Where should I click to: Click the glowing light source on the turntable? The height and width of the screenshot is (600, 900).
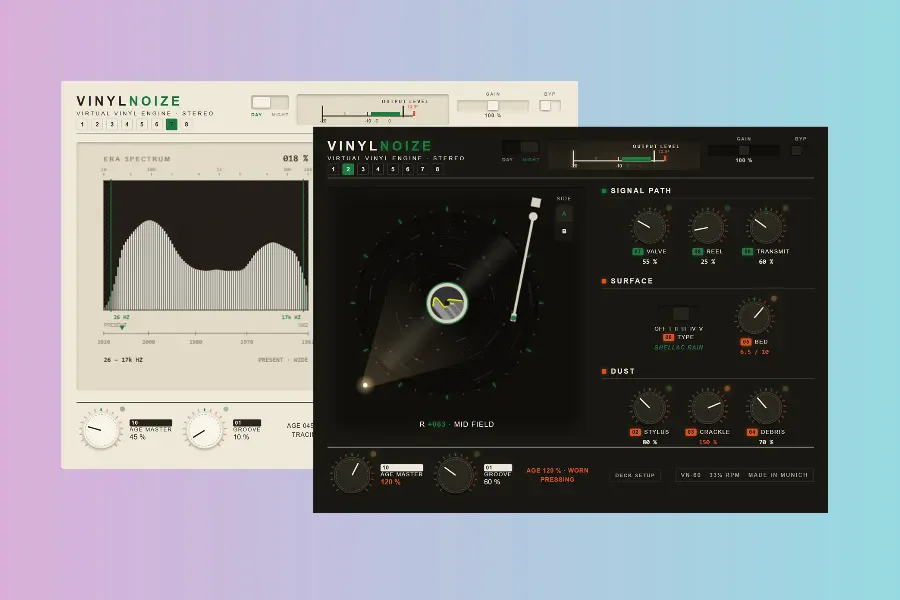[x=365, y=385]
